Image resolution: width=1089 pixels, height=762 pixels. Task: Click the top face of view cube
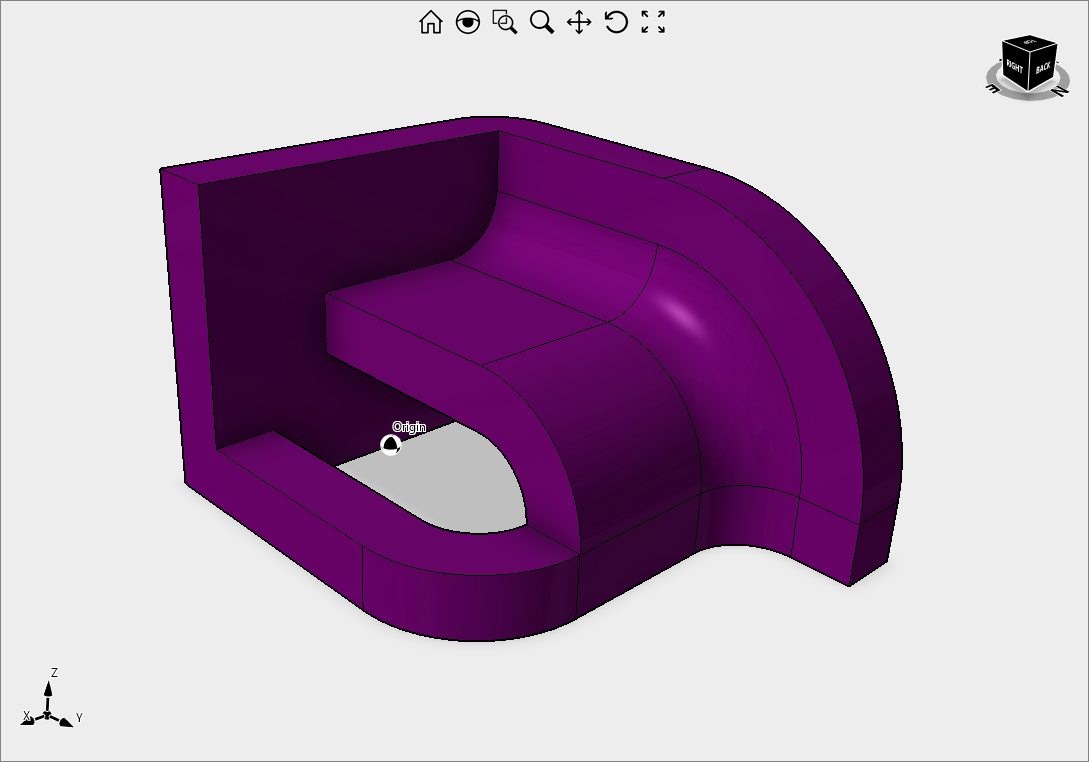pos(1030,43)
